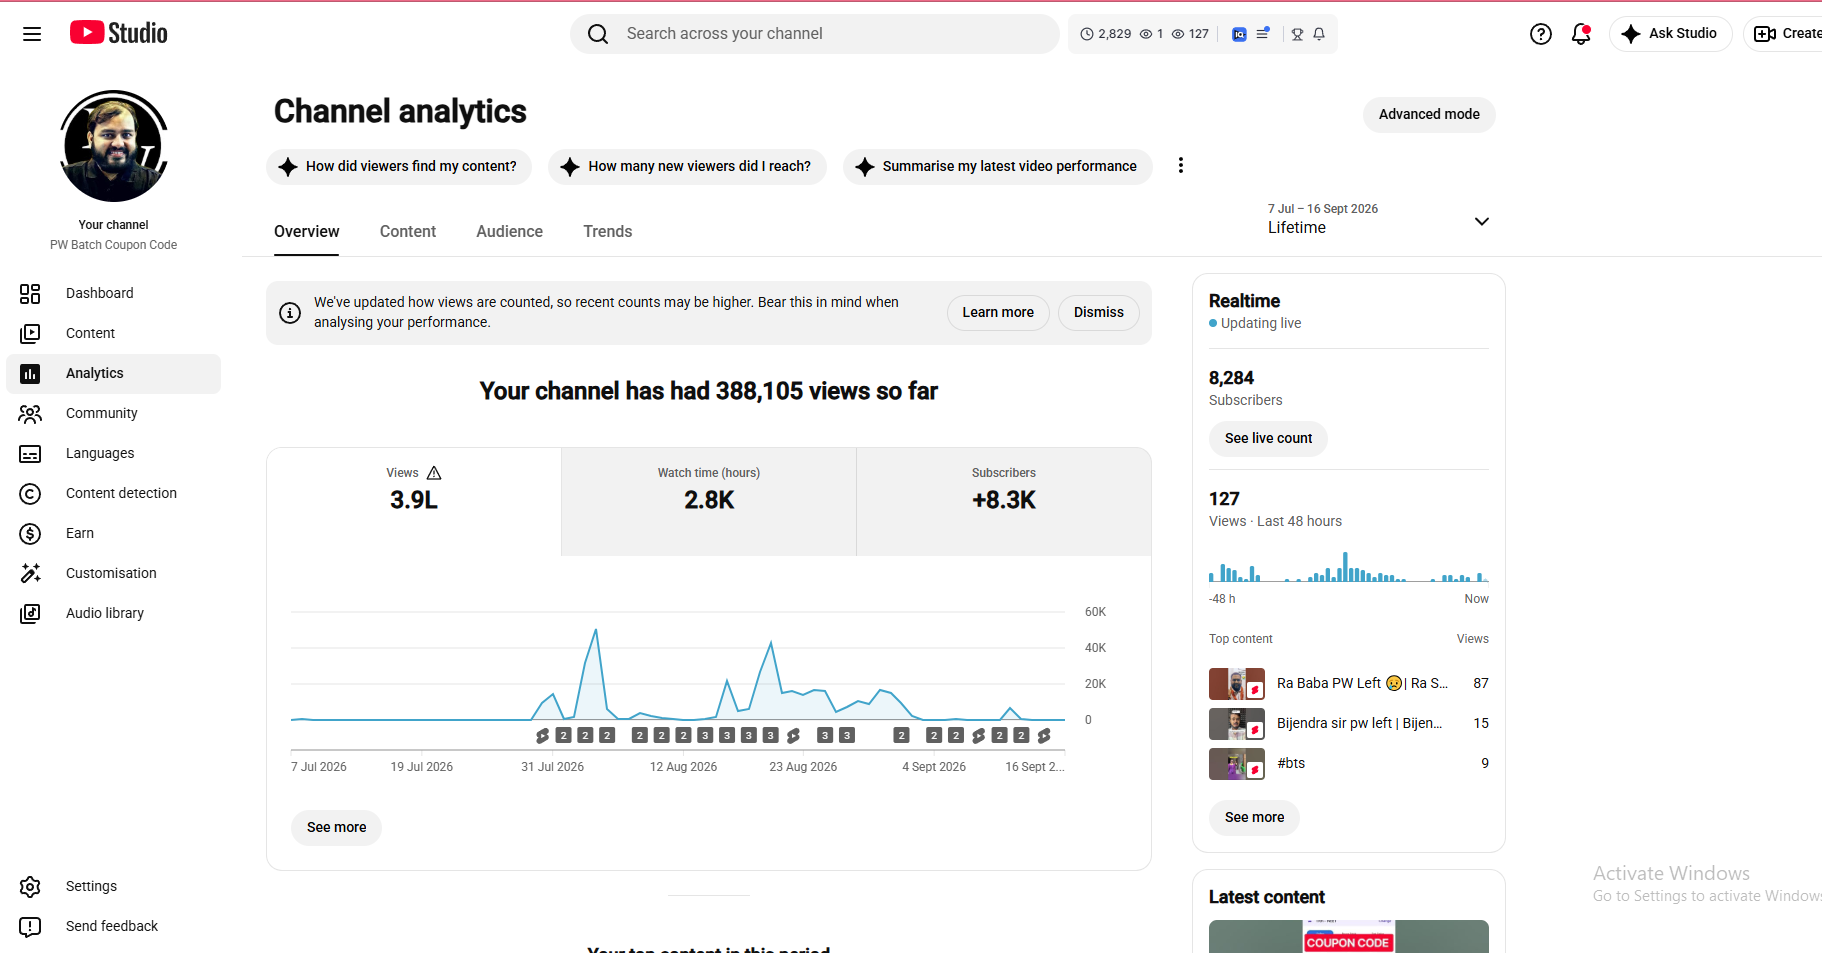Screen dimensions: 1822x953
Task: Click the YouTube Studio logo
Action: tap(119, 33)
